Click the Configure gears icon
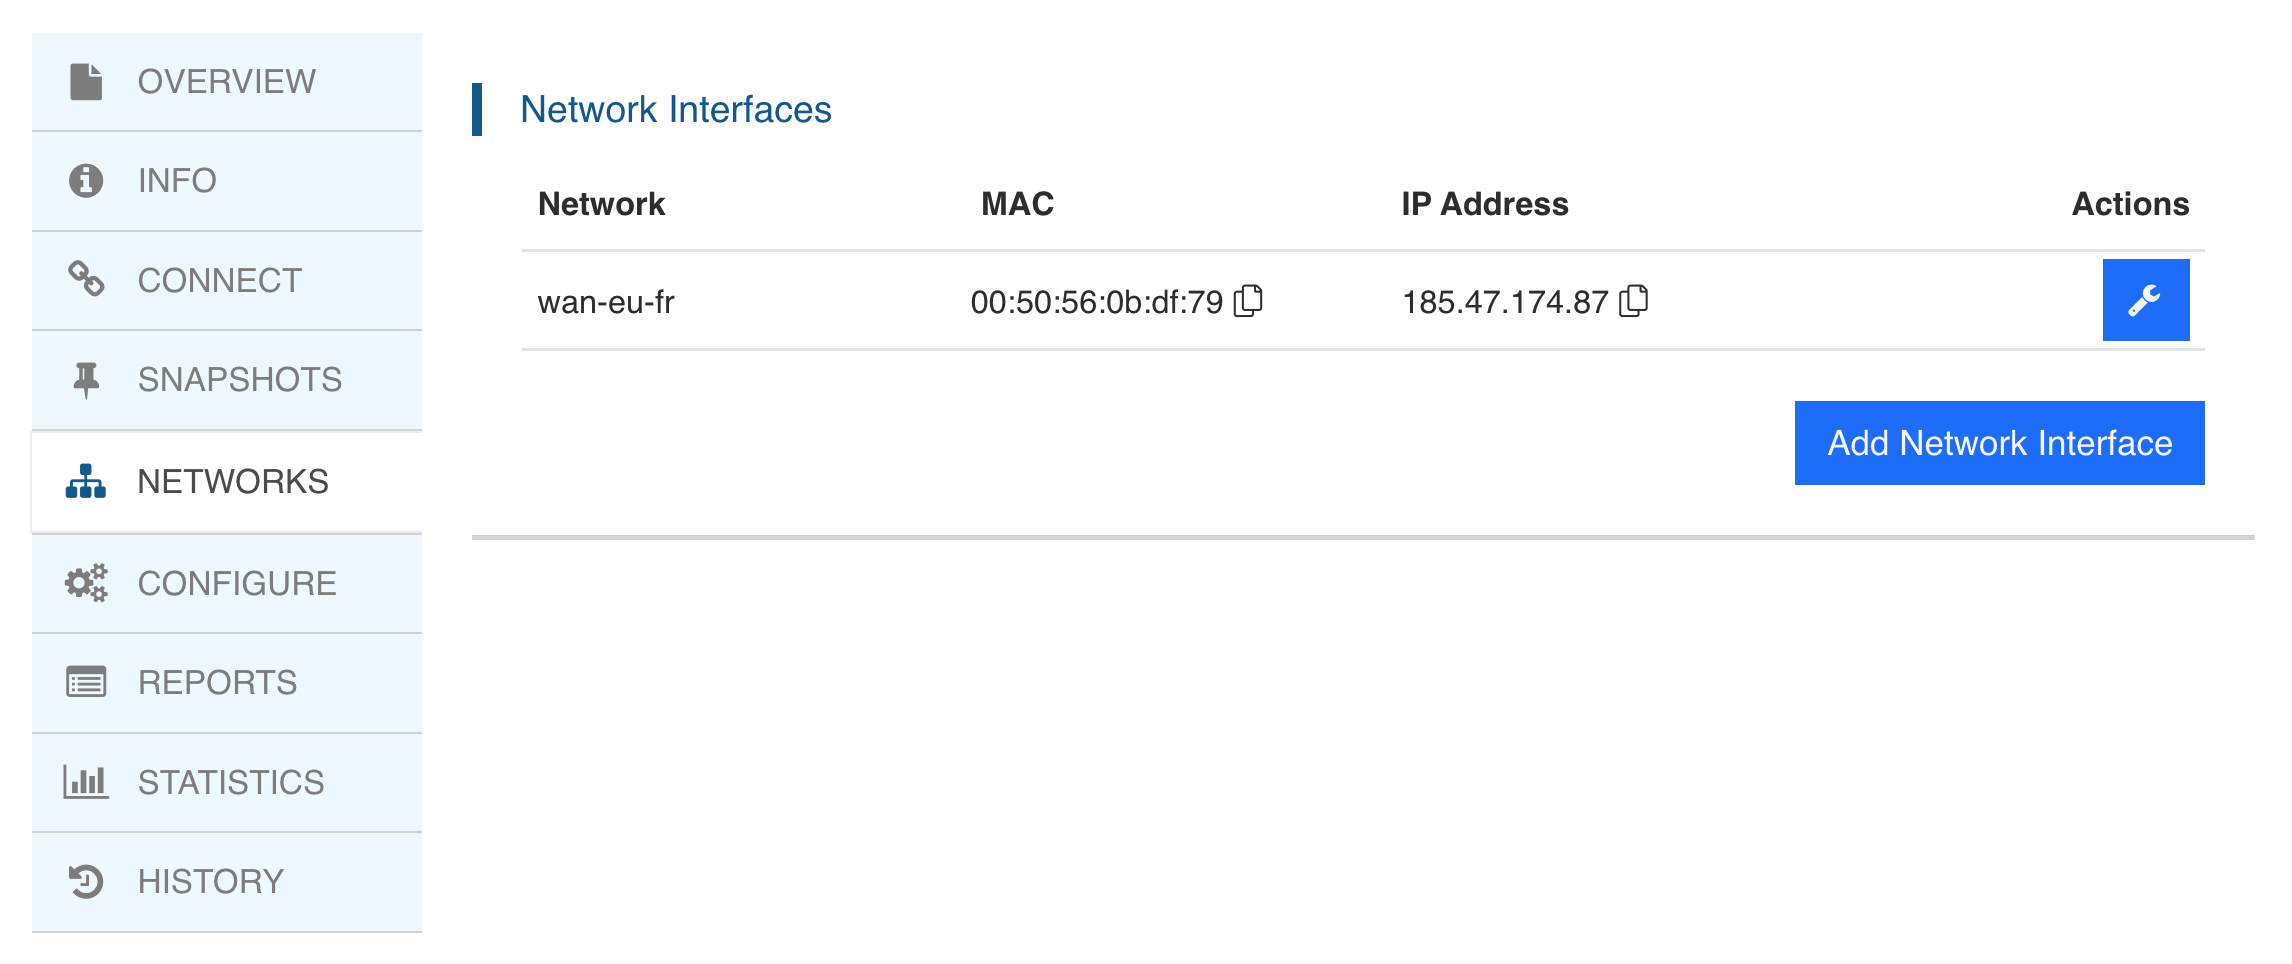The width and height of the screenshot is (2292, 964). click(86, 583)
